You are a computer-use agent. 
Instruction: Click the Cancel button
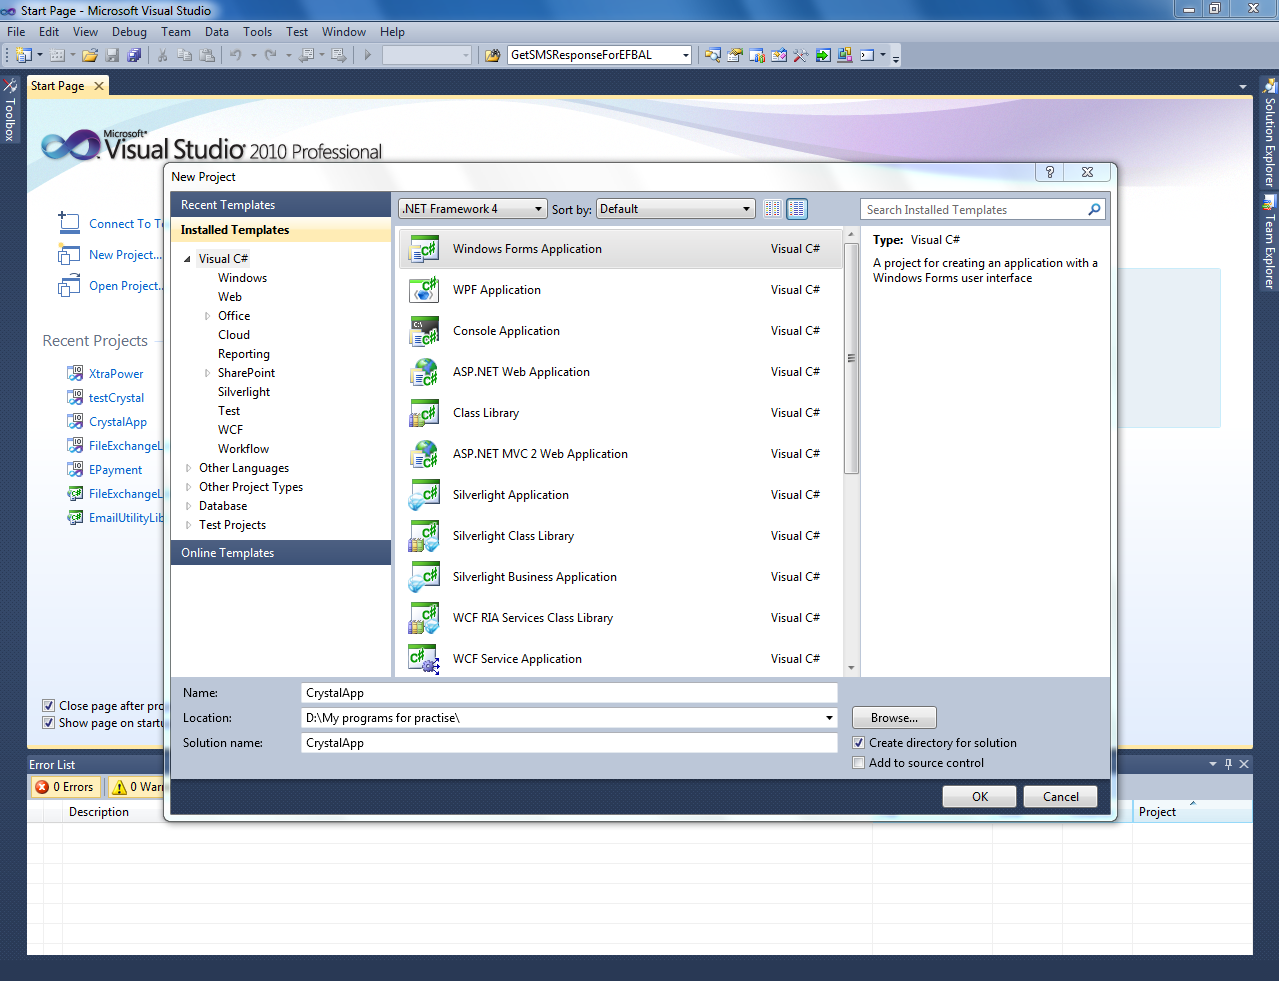point(1061,797)
